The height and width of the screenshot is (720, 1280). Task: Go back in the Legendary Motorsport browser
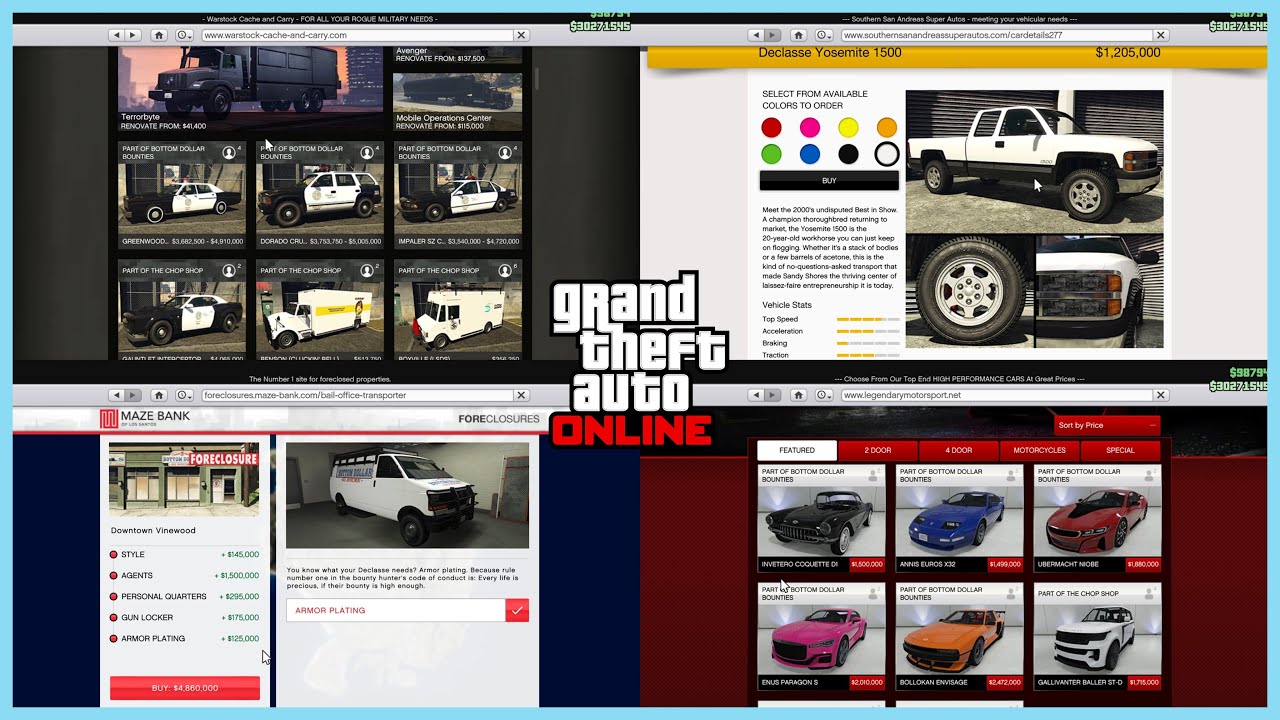coord(757,395)
